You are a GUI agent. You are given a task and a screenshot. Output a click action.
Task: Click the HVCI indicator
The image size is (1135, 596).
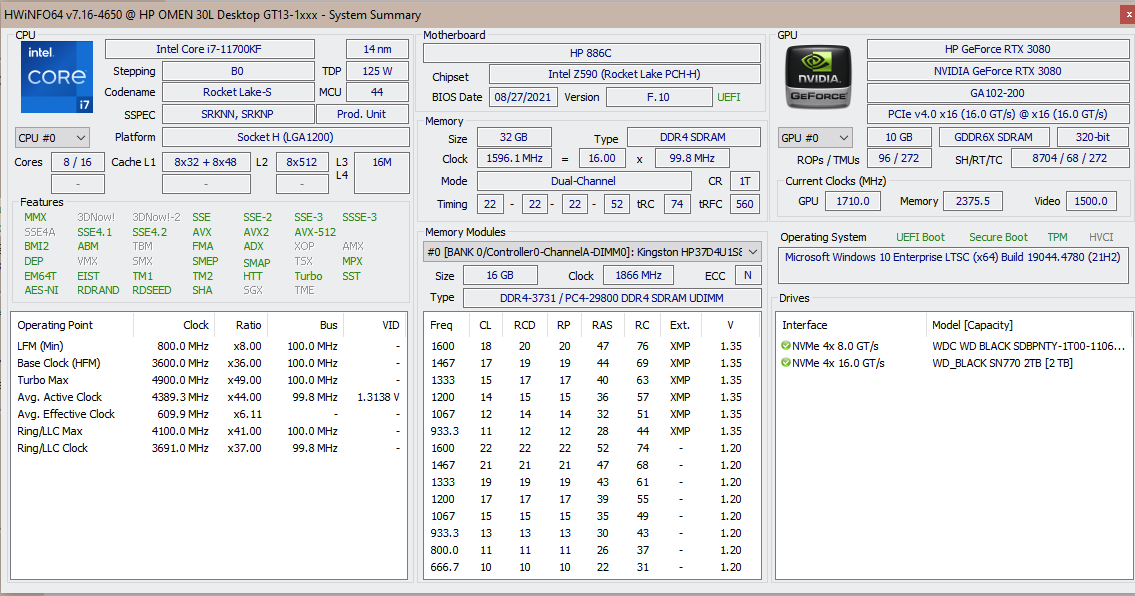pos(1101,237)
